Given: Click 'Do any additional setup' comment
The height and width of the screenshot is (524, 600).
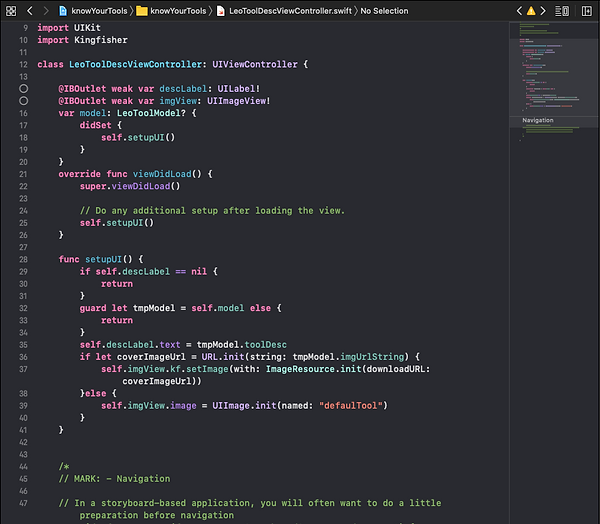Looking at the screenshot, I should [x=212, y=211].
